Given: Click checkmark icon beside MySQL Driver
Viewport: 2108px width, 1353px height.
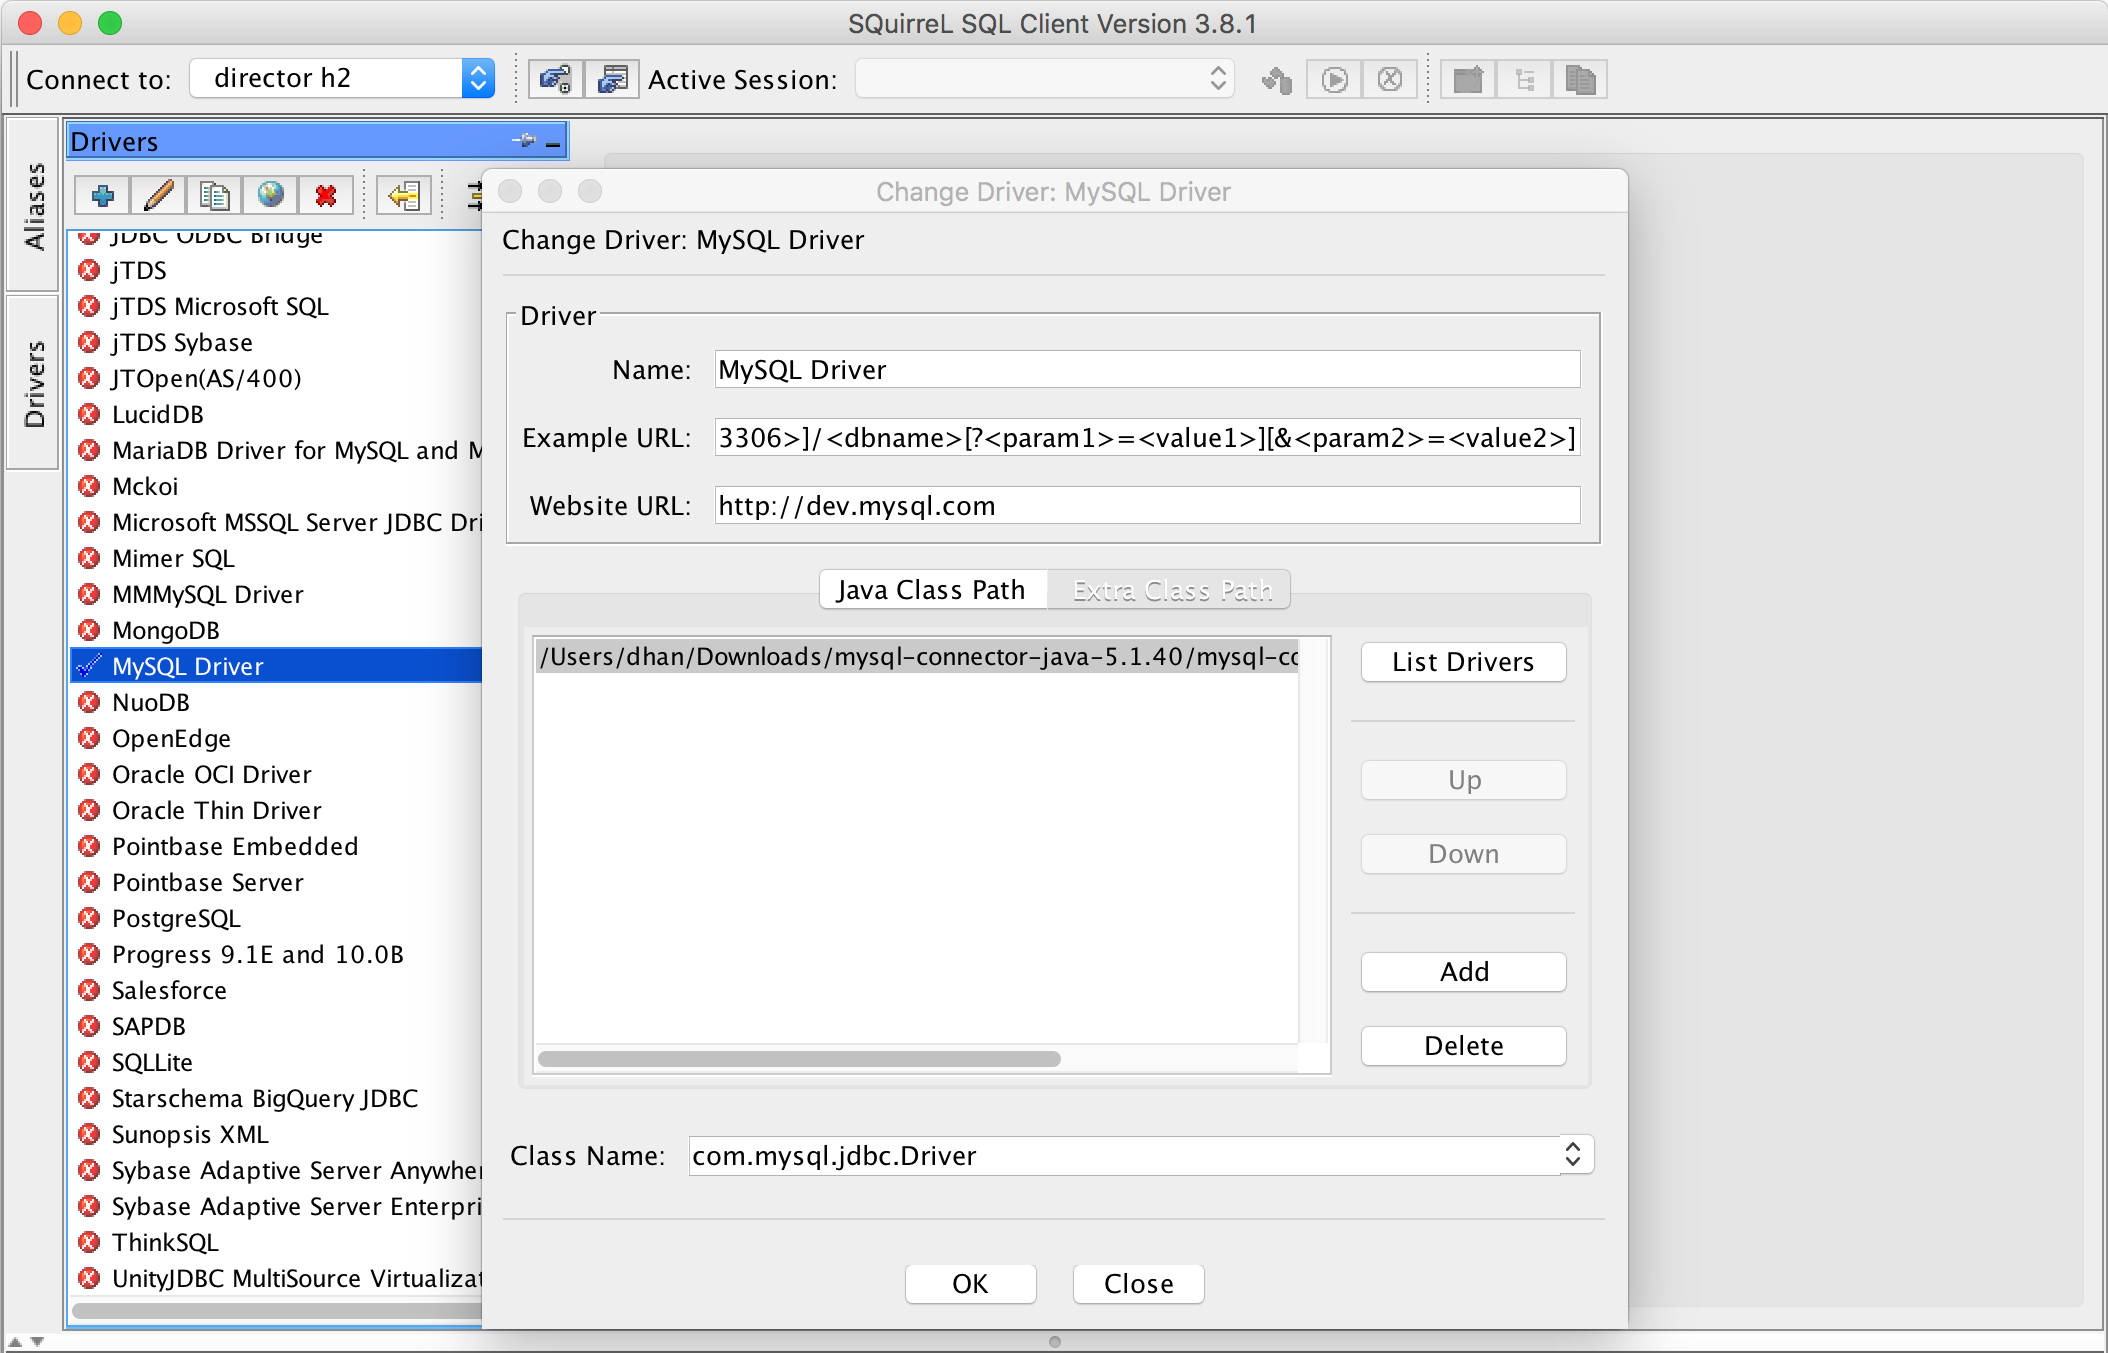Looking at the screenshot, I should click(x=89, y=666).
